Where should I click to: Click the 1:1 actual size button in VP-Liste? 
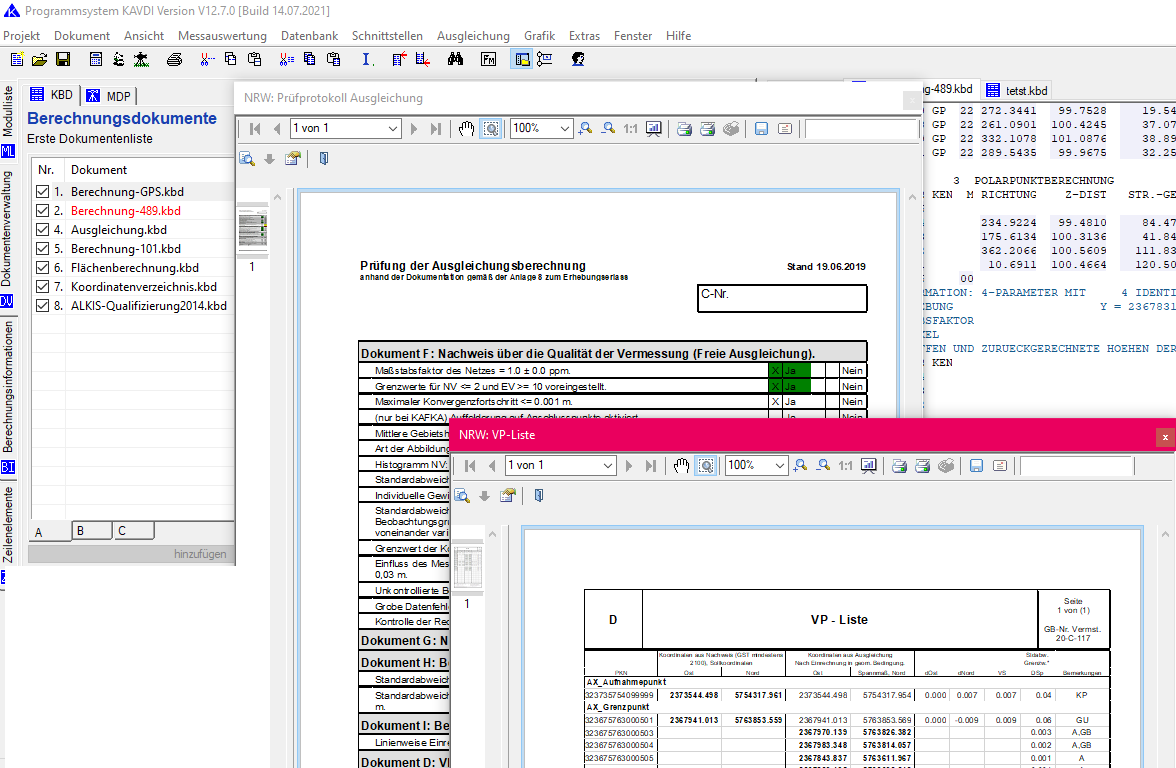[845, 465]
